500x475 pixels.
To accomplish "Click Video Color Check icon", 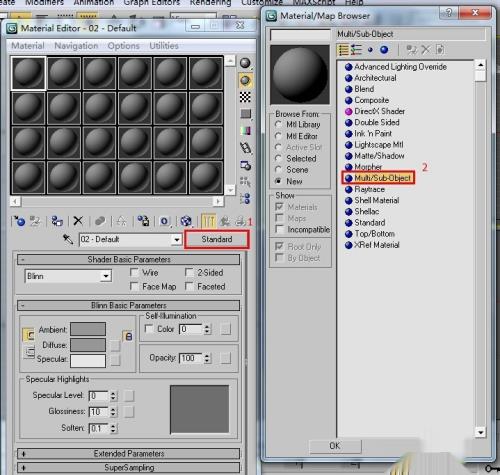I will coord(246,131).
